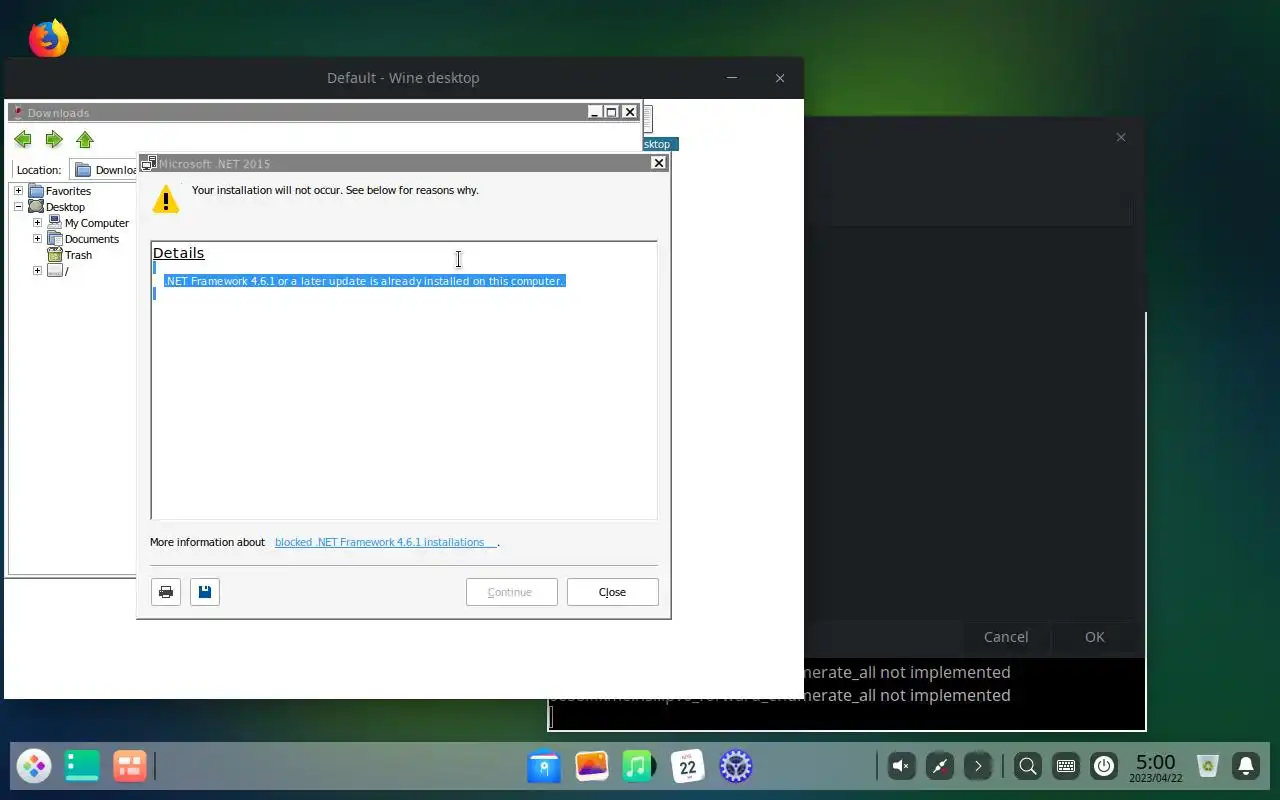Expand the tray arrow
This screenshot has height=800, width=1280.
coord(978,767)
